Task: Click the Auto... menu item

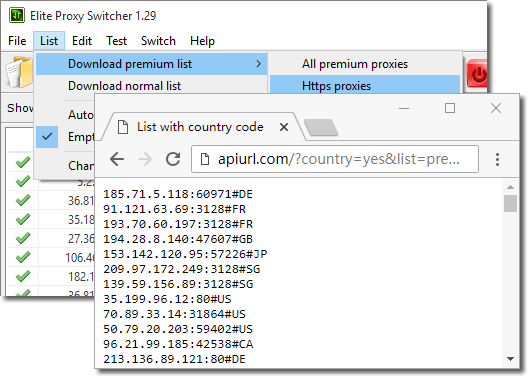Action: [x=65, y=114]
